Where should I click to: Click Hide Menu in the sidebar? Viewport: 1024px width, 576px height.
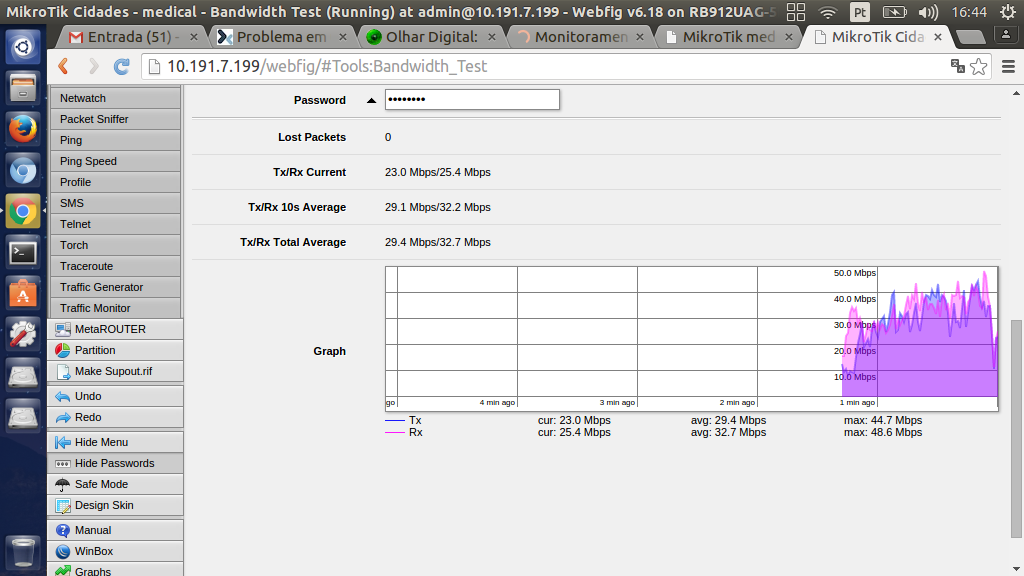115,442
